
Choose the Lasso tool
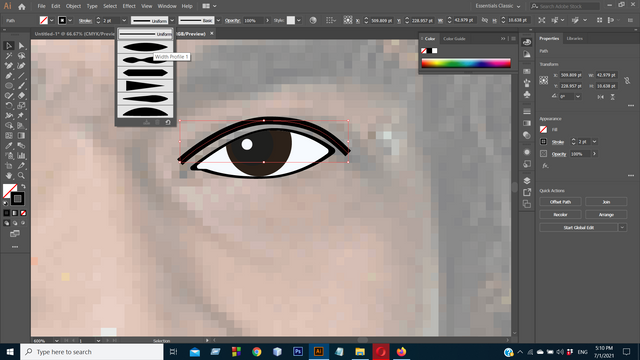tap(21, 56)
